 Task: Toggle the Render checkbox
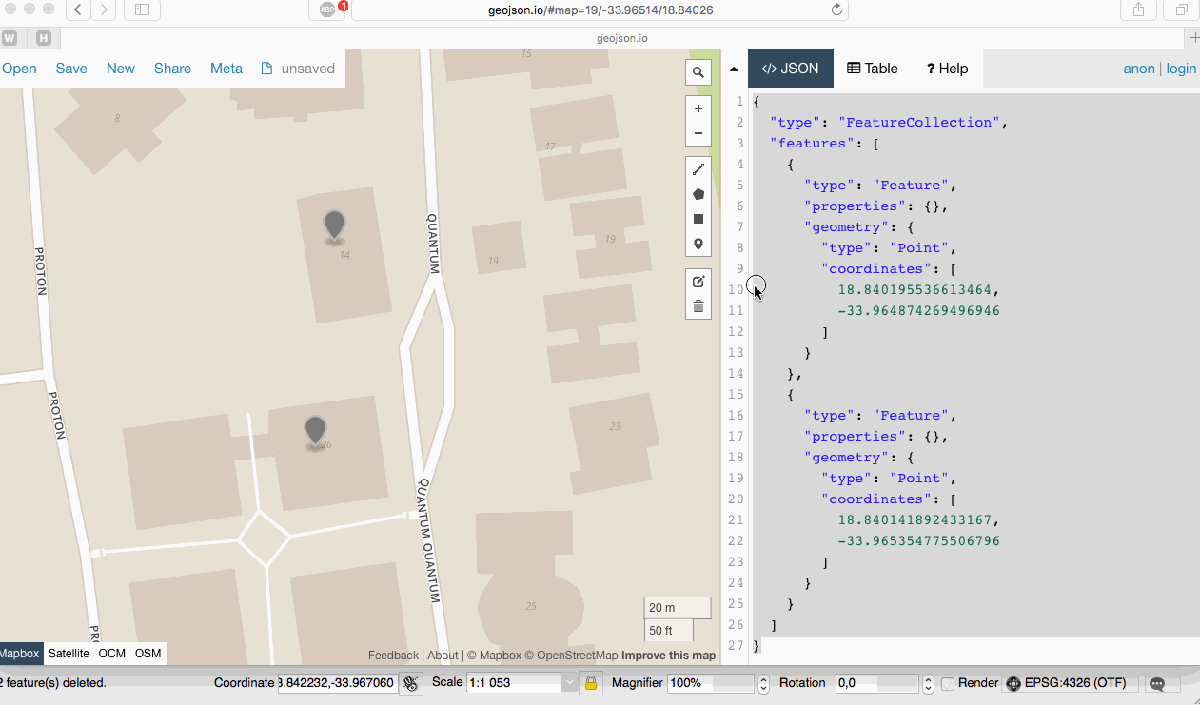[947, 684]
